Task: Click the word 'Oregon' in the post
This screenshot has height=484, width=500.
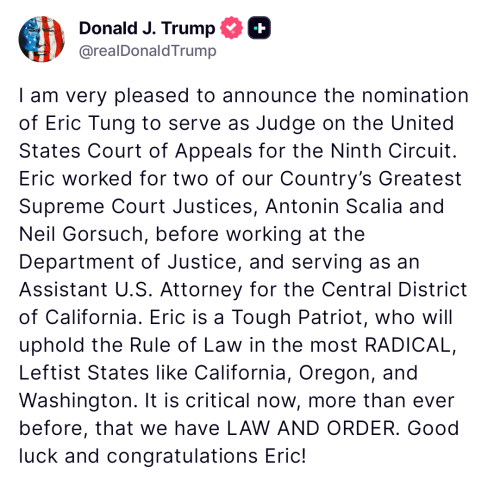Action: [x=334, y=373]
